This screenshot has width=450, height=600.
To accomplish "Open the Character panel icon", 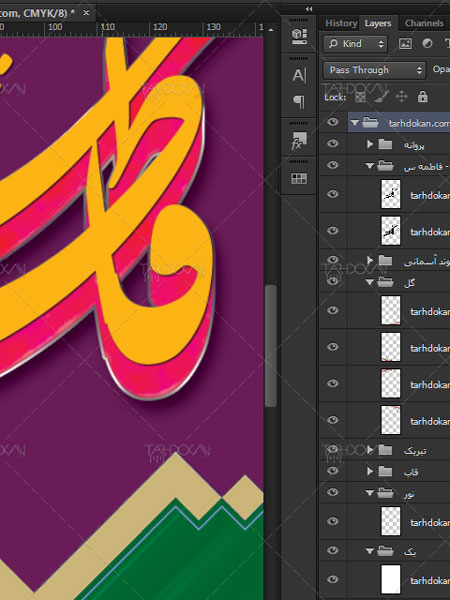I will click(299, 75).
